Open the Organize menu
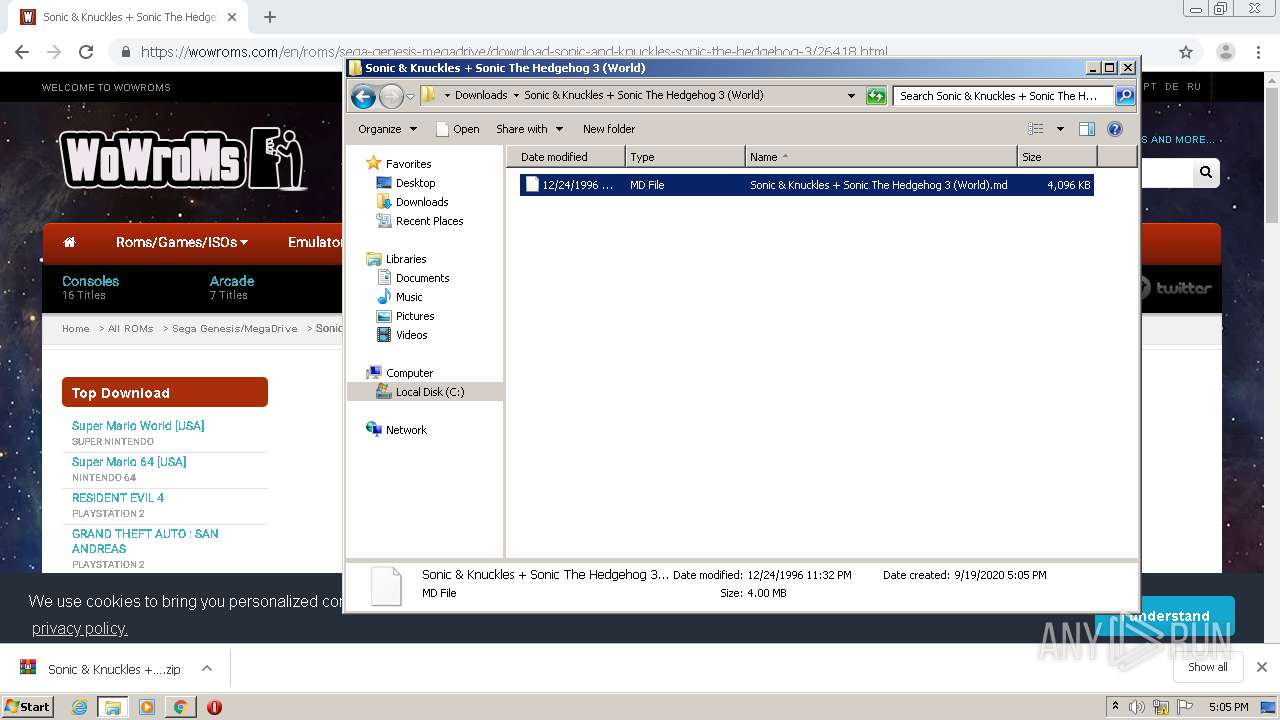Viewport: 1280px width, 720px height. tap(387, 129)
